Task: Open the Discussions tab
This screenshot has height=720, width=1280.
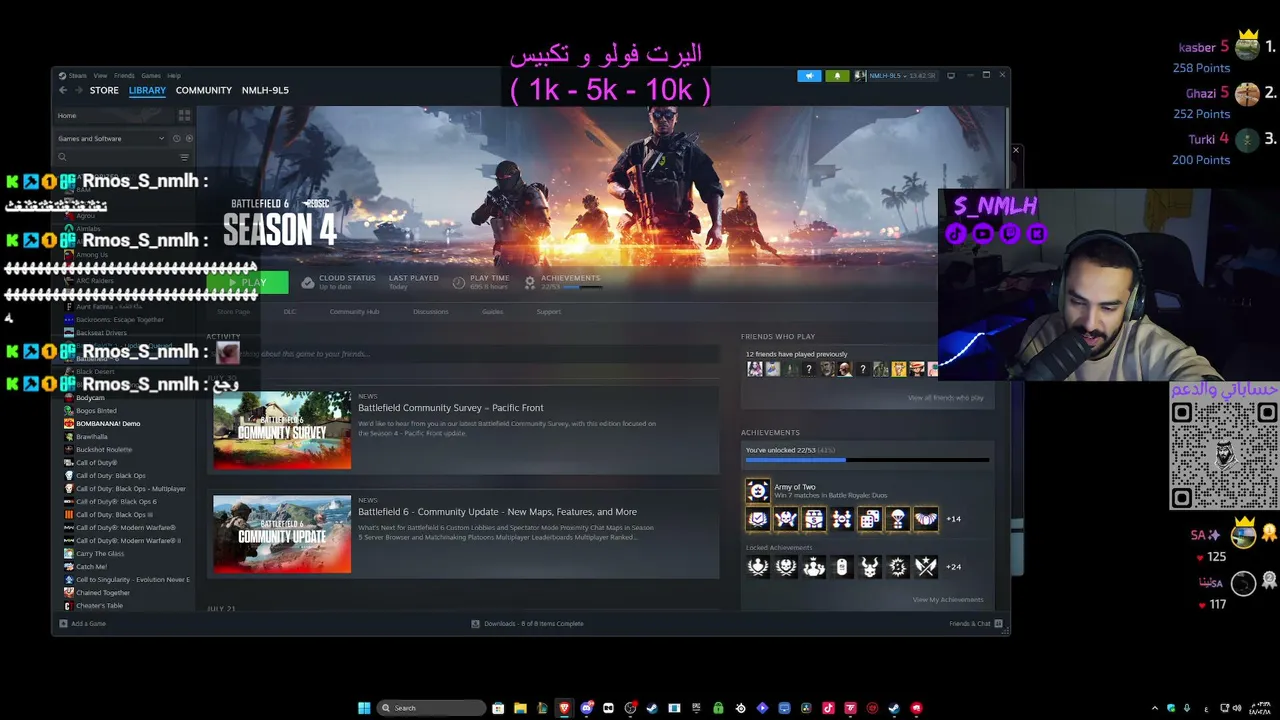Action: tap(431, 312)
